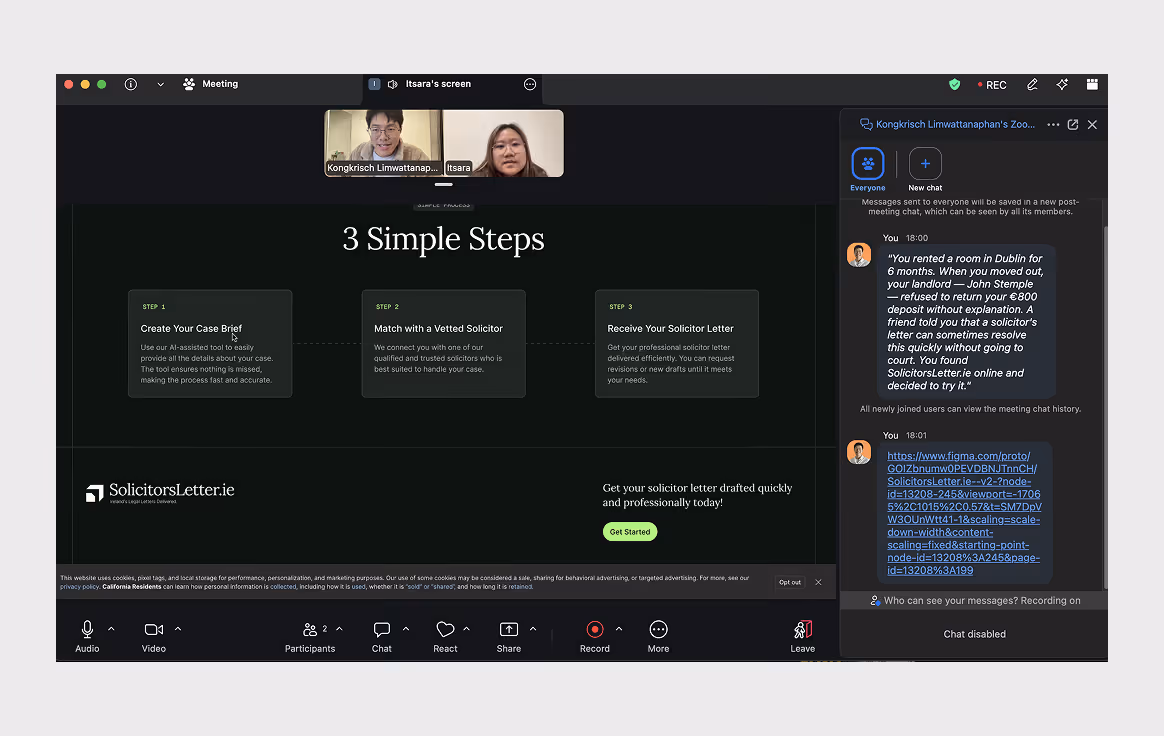Click the collapse handle under video thumbnails
This screenshot has width=1164, height=736.
pos(444,184)
